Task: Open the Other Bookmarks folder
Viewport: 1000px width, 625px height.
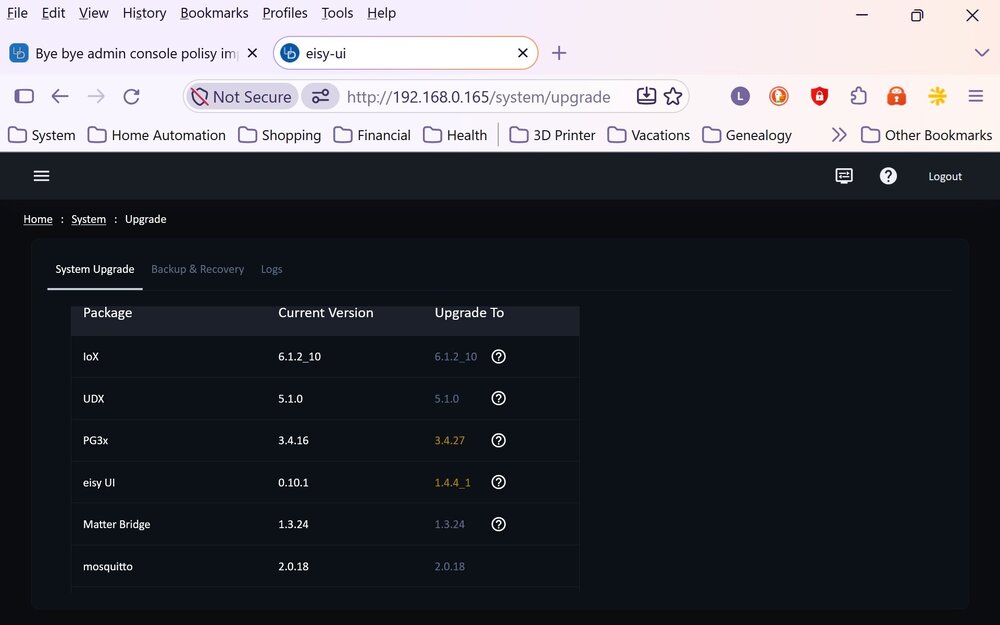Action: coord(927,135)
